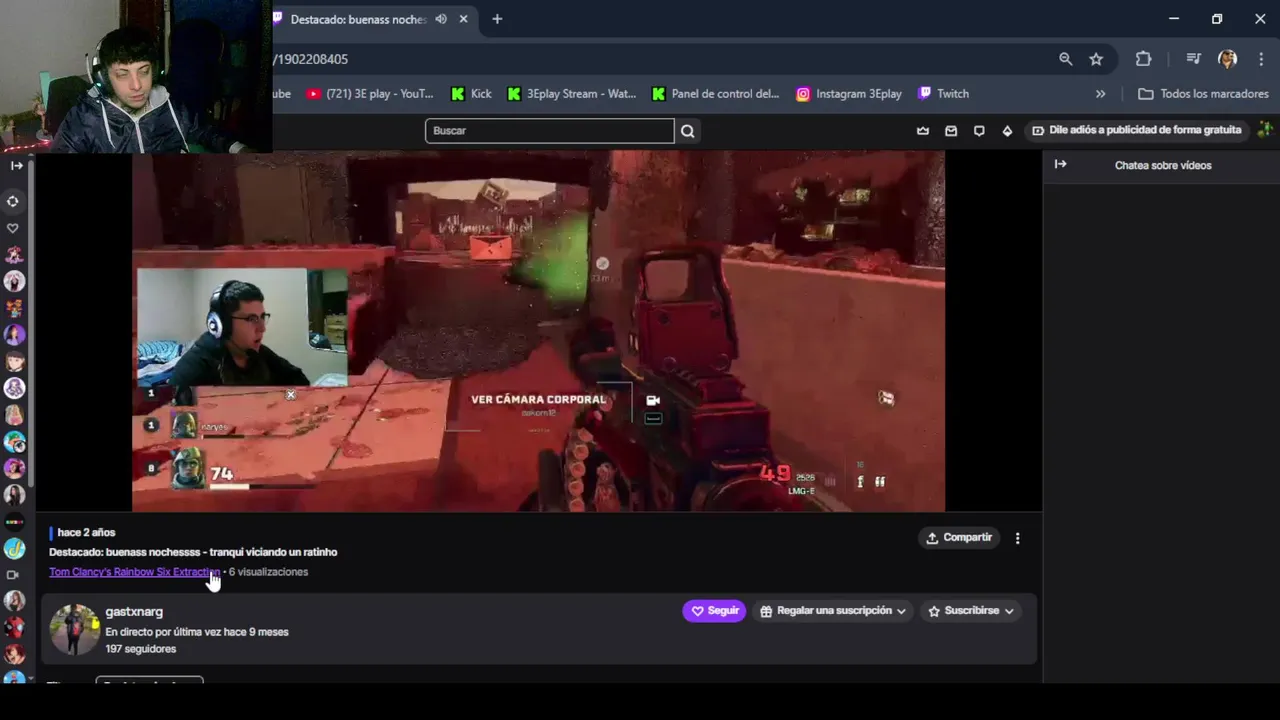1280x720 pixels.
Task: Open a new browser tab
Action: click(497, 19)
